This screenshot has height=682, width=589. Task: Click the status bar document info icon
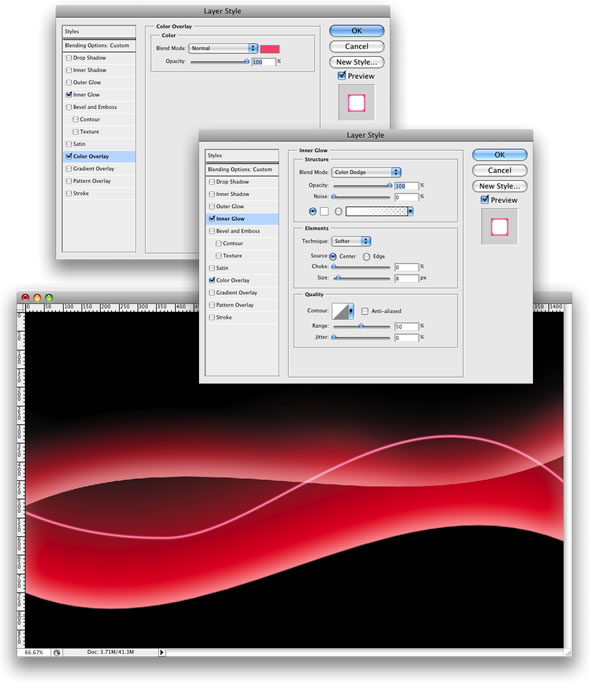(x=57, y=652)
